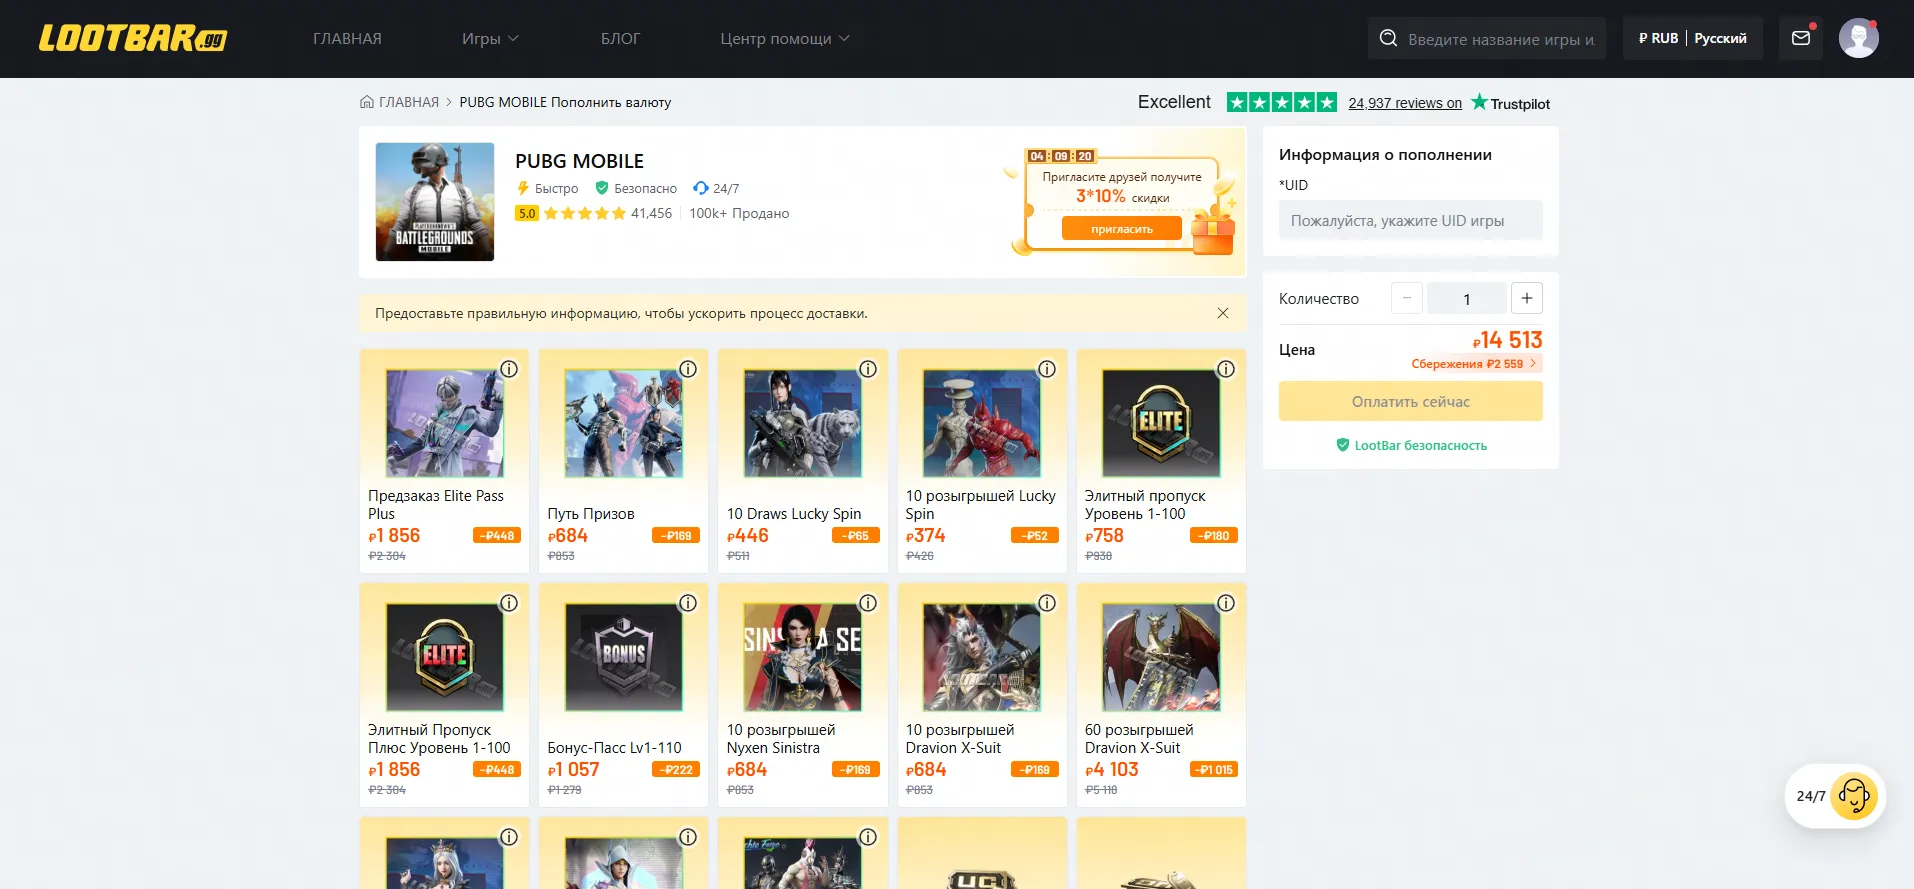Click the Trustpilot logo
Viewport: 1914px width, 889px height.
[x=1510, y=103]
